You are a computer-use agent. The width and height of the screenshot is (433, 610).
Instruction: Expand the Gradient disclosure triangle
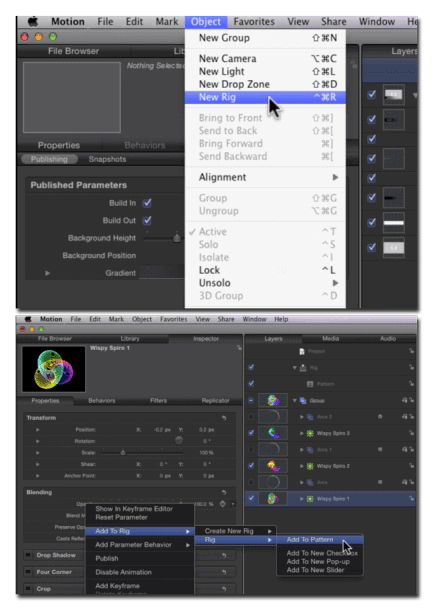47,273
